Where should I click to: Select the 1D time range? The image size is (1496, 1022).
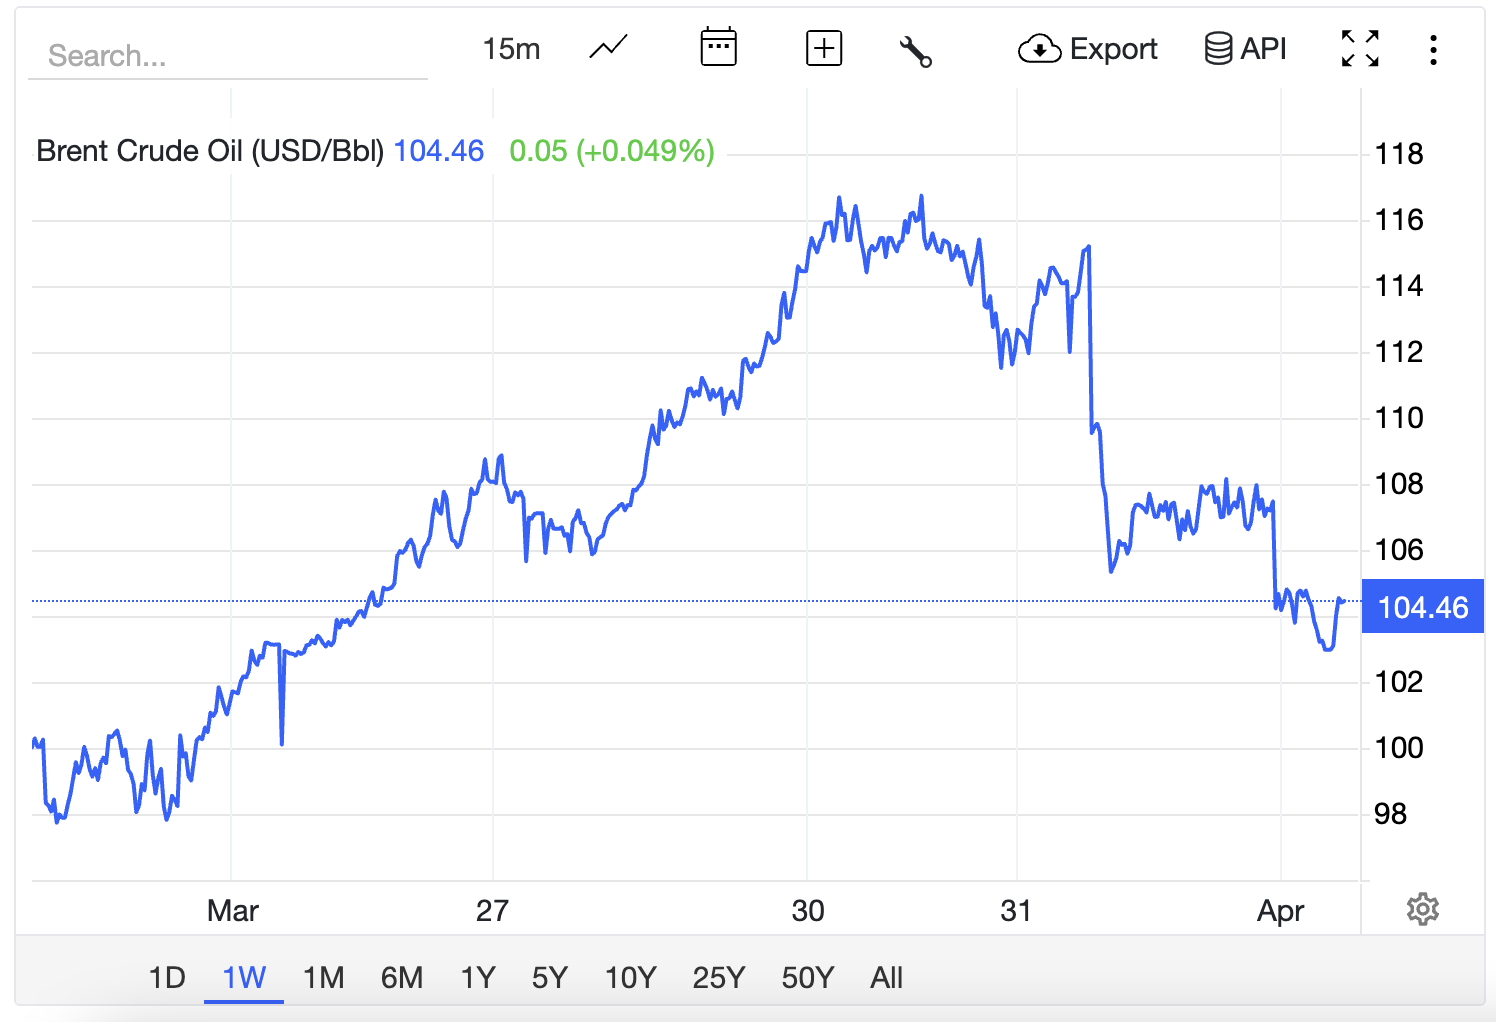[x=167, y=977]
